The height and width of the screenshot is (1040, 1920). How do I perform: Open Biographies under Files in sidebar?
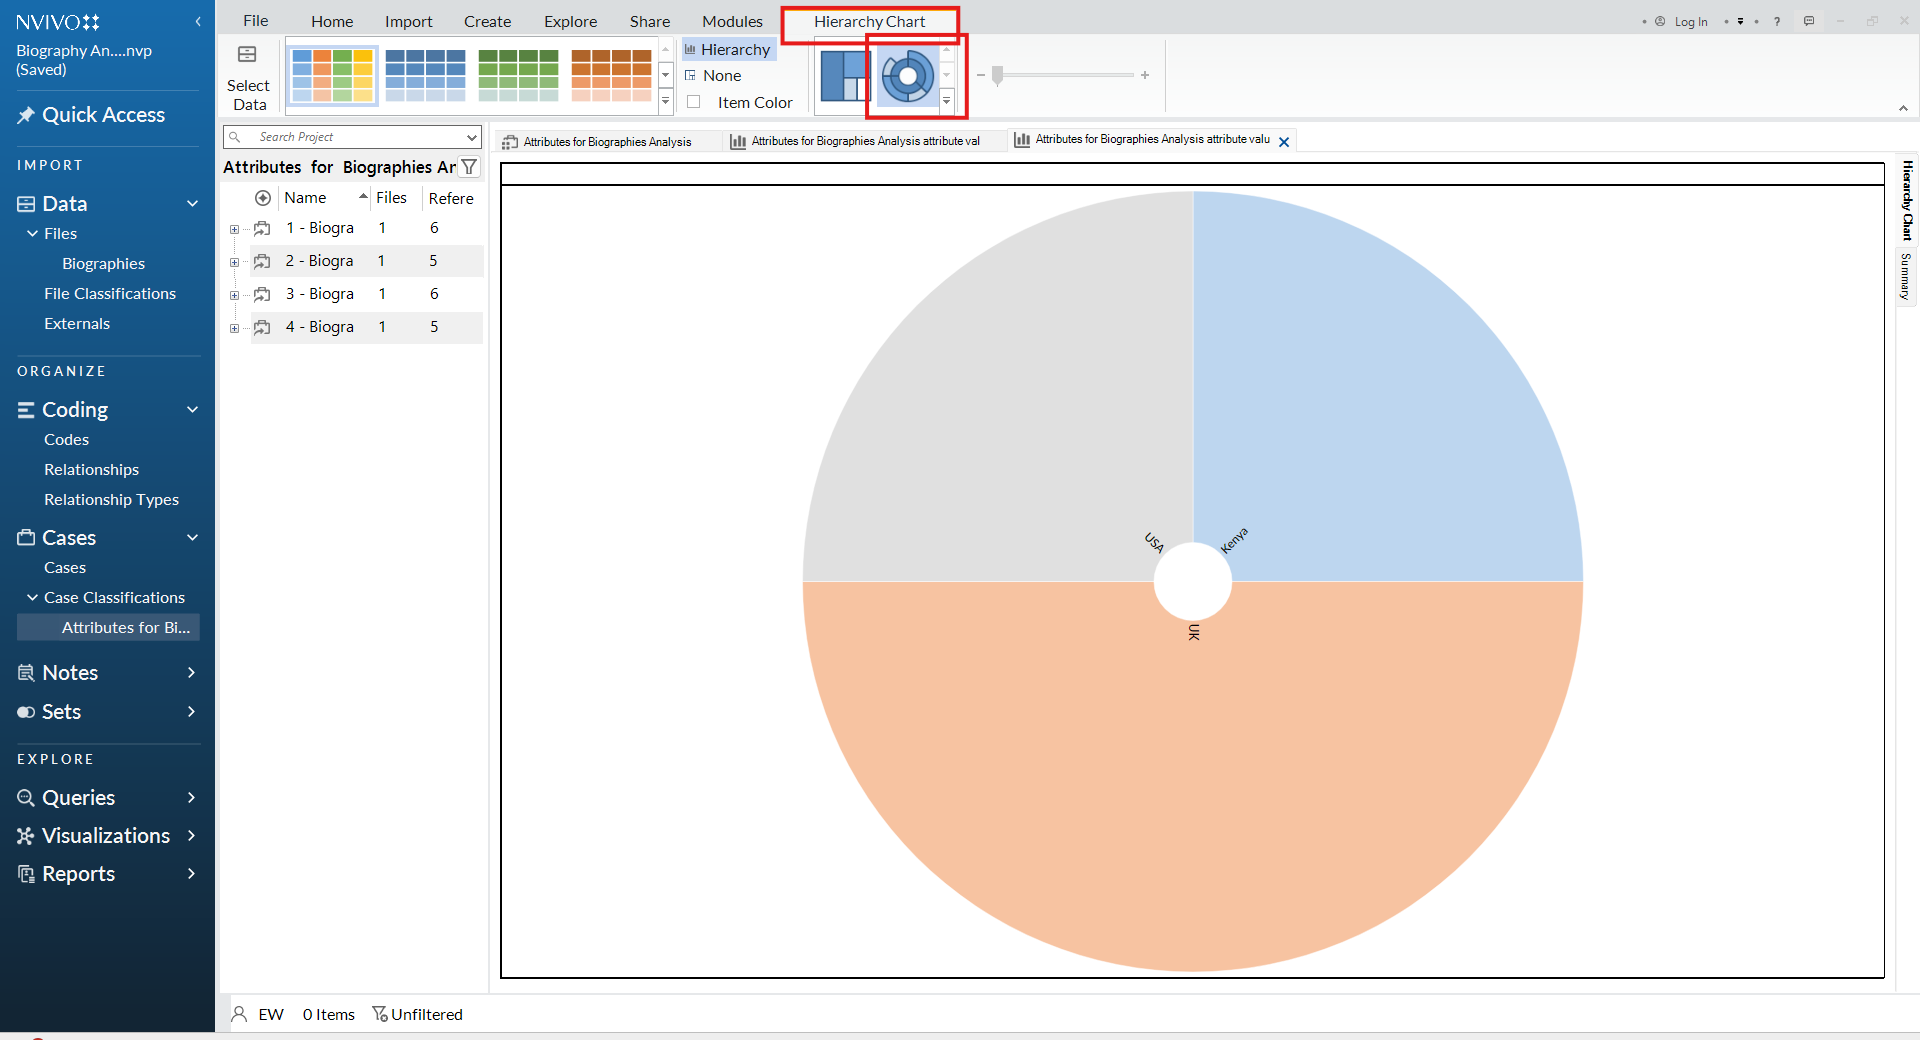coord(103,264)
